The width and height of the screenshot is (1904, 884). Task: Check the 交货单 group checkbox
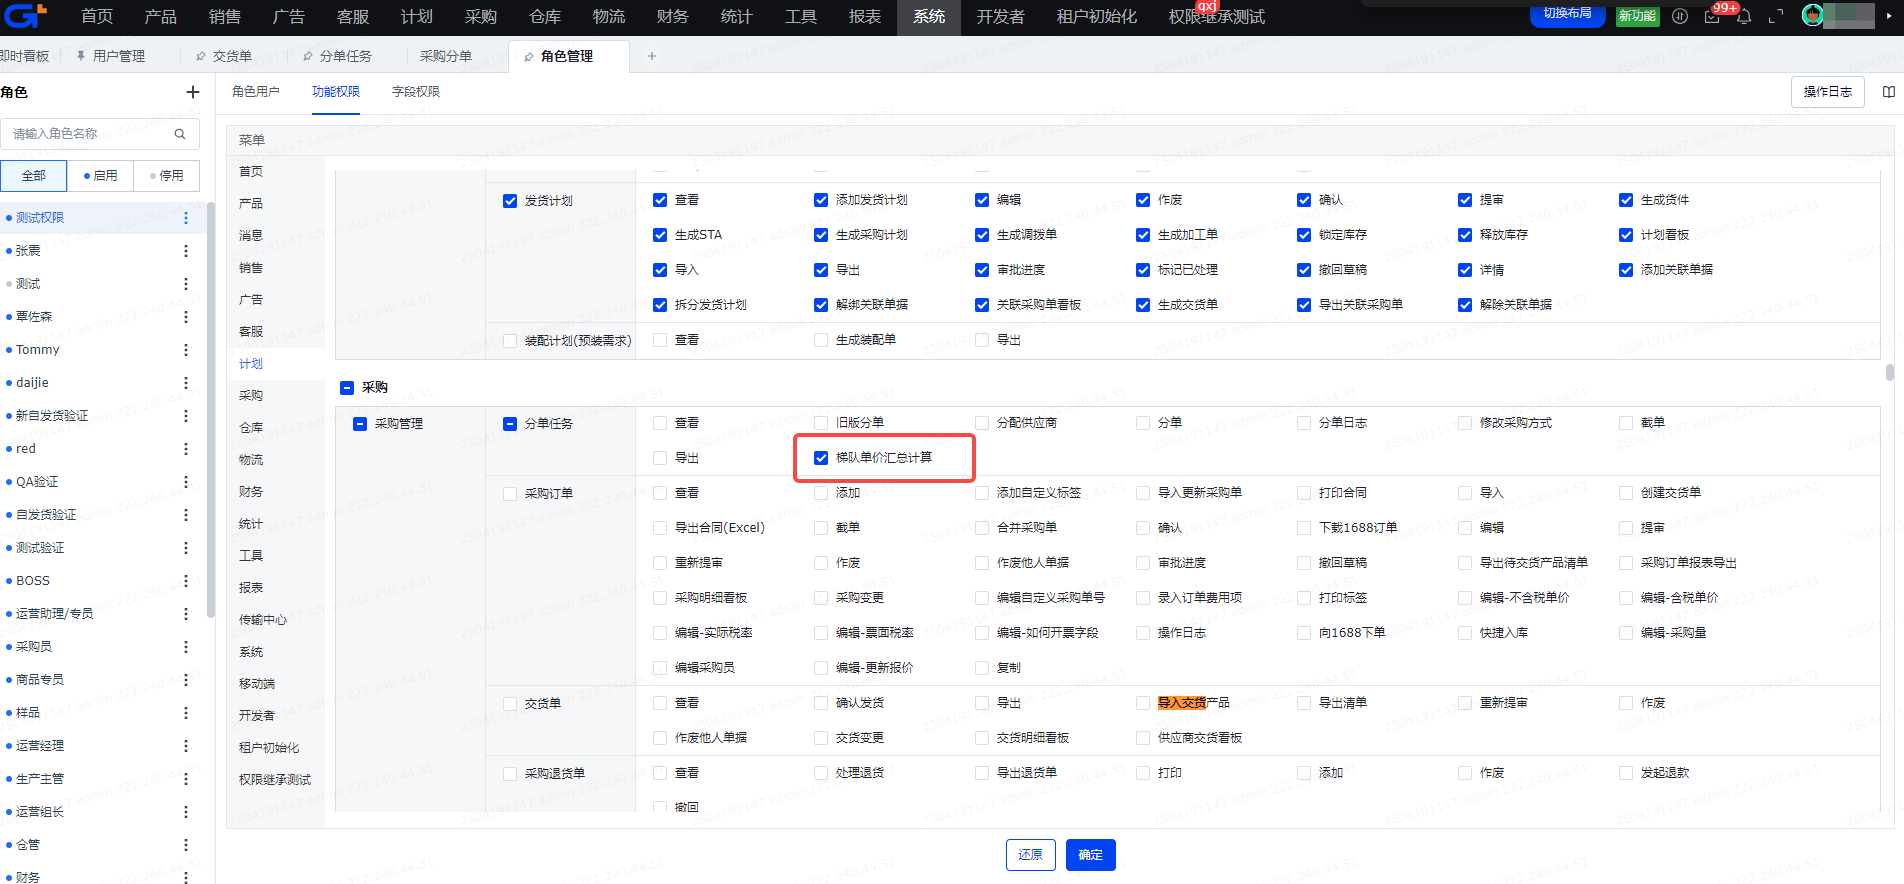(x=510, y=704)
